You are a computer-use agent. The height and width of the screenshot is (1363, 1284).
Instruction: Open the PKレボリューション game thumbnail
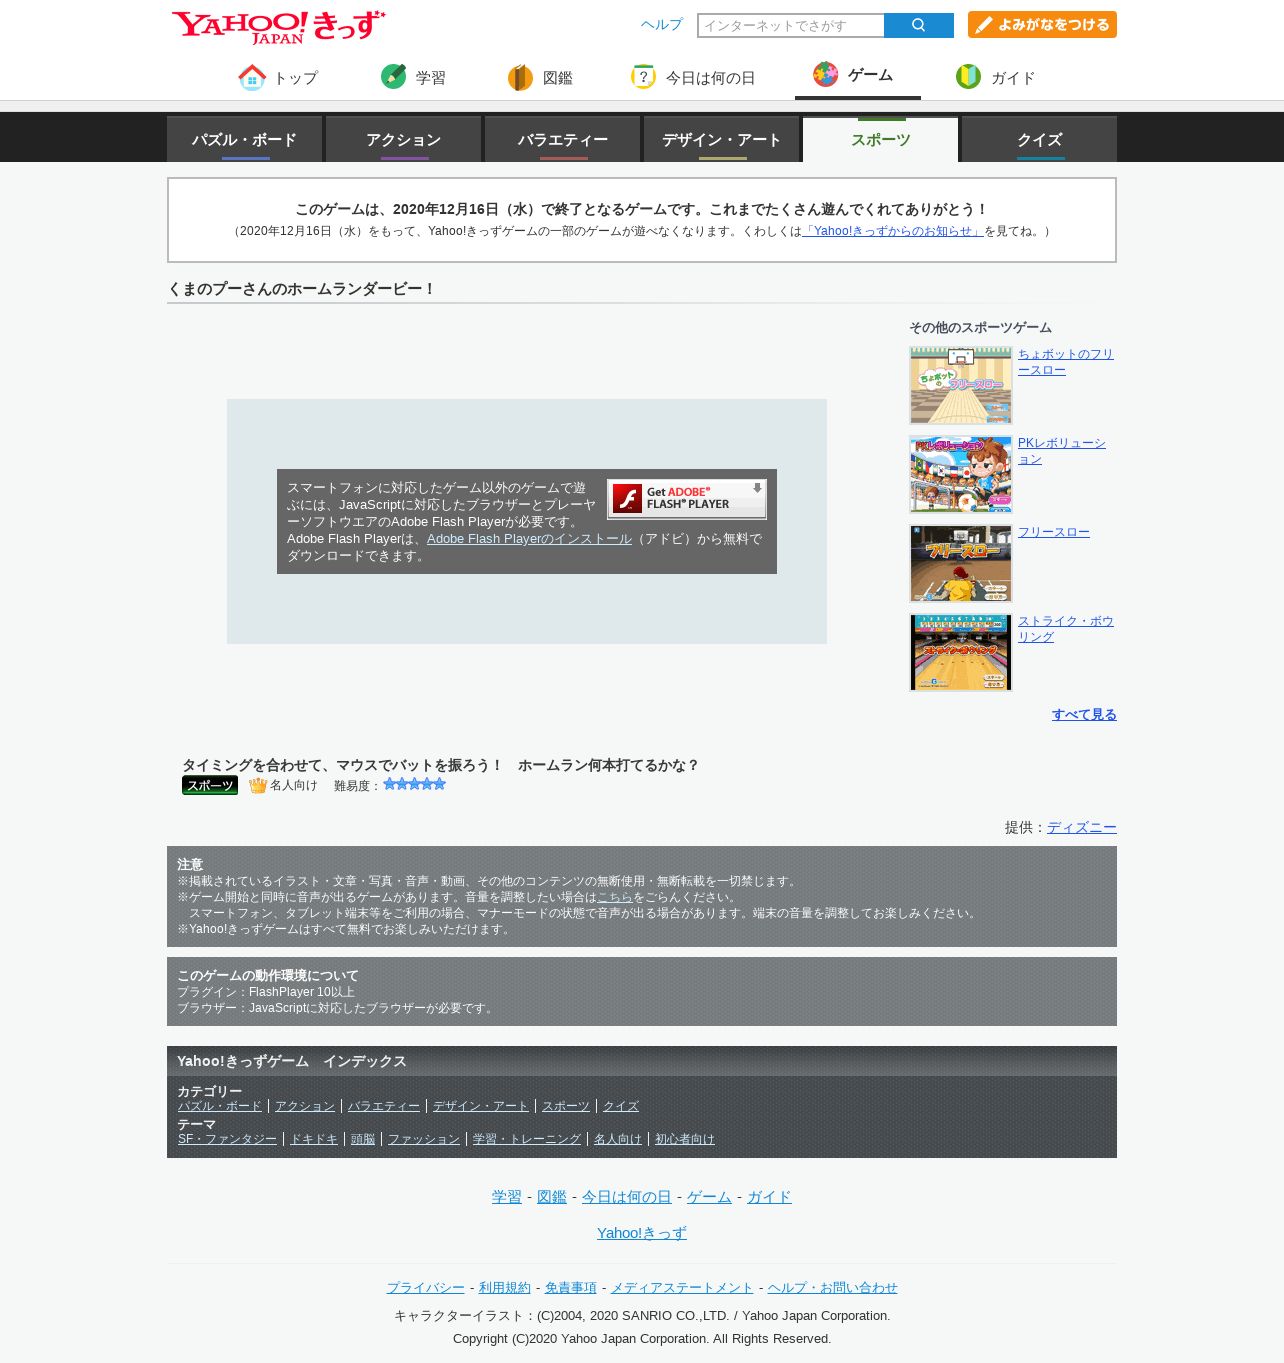pos(961,474)
